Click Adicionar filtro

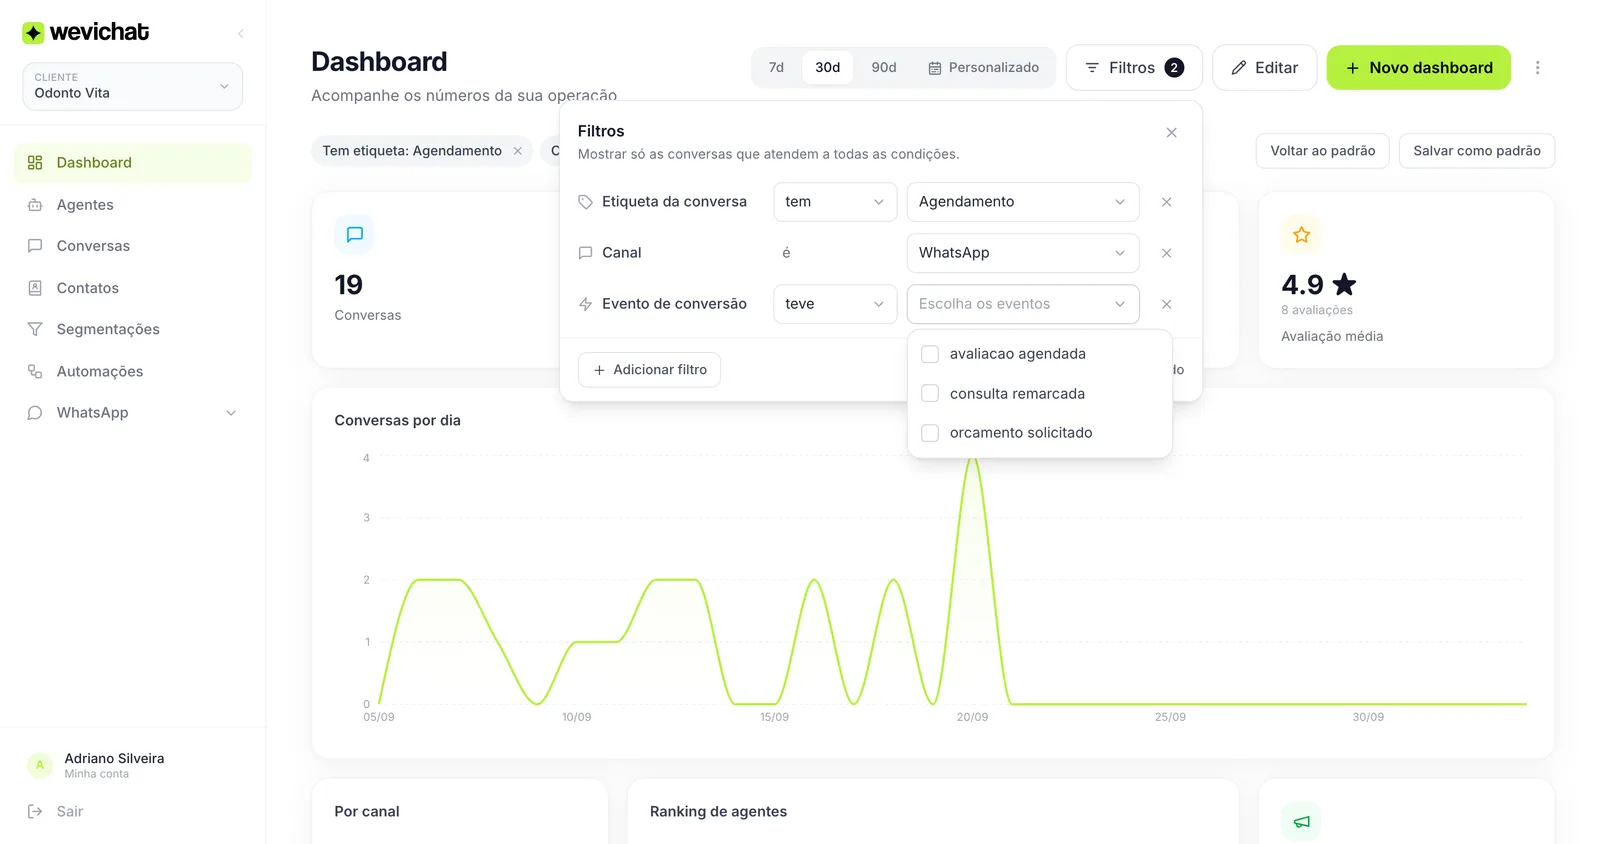(x=649, y=370)
